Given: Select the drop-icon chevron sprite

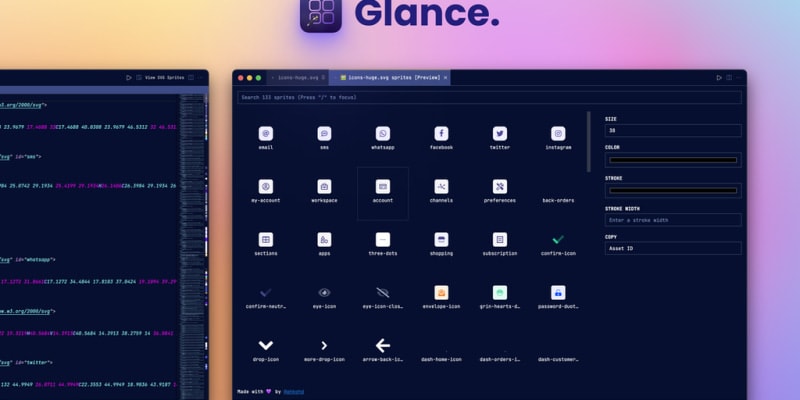Looking at the screenshot, I should 265,345.
